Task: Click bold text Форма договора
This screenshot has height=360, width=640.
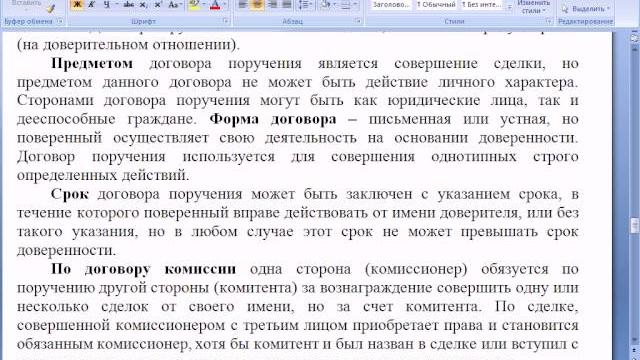Action: coord(273,119)
